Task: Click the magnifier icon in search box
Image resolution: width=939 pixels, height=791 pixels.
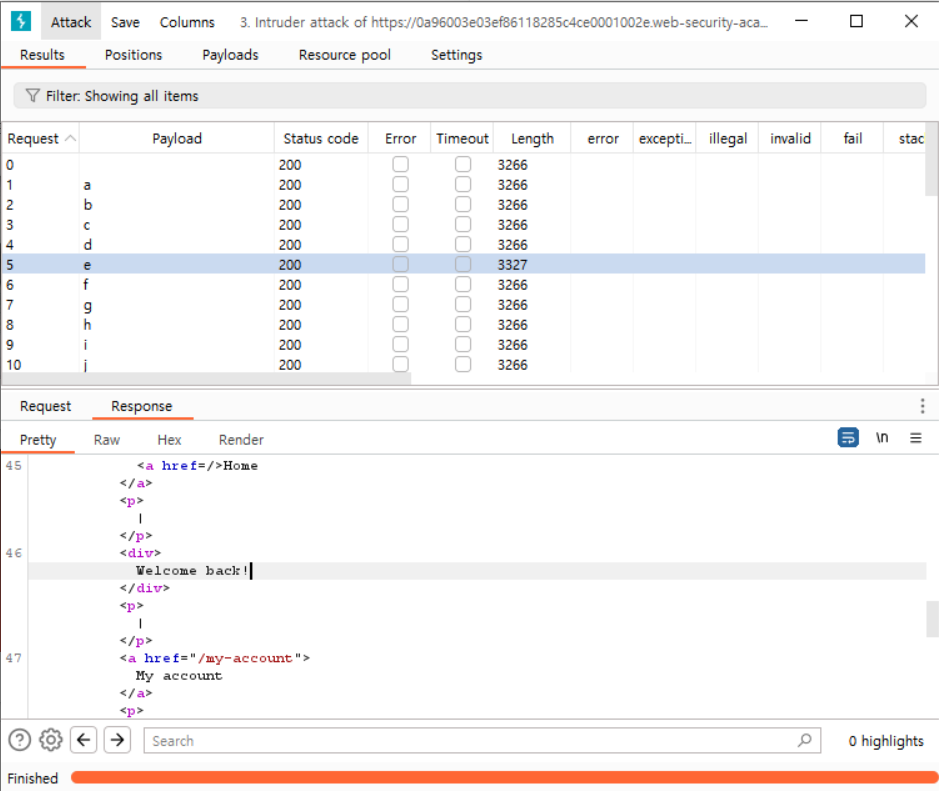Action: 805,740
